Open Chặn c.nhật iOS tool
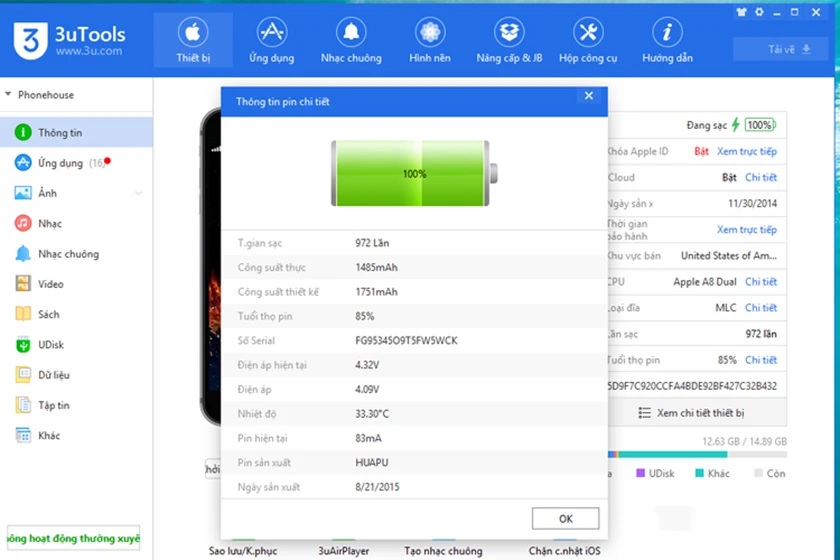The height and width of the screenshot is (560, 840). coord(564,550)
